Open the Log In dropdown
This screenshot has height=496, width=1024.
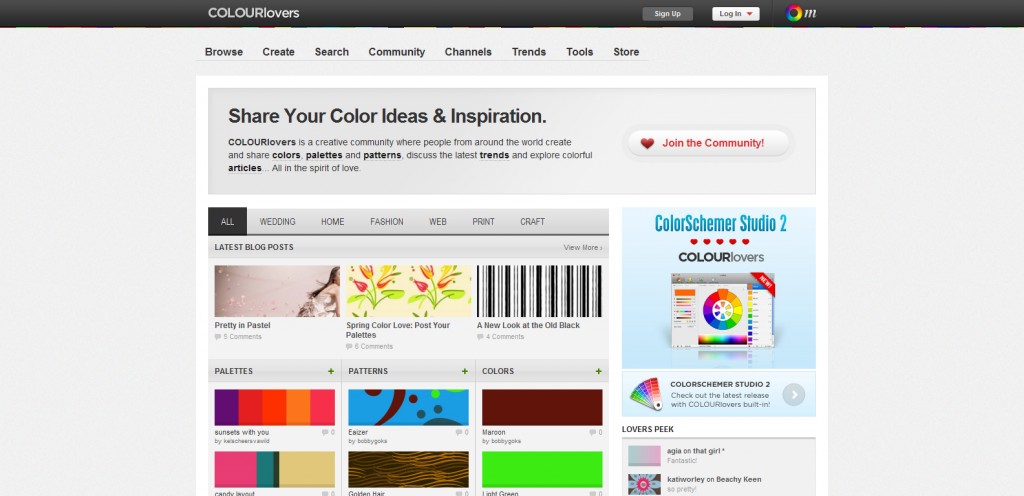pyautogui.click(x=735, y=14)
